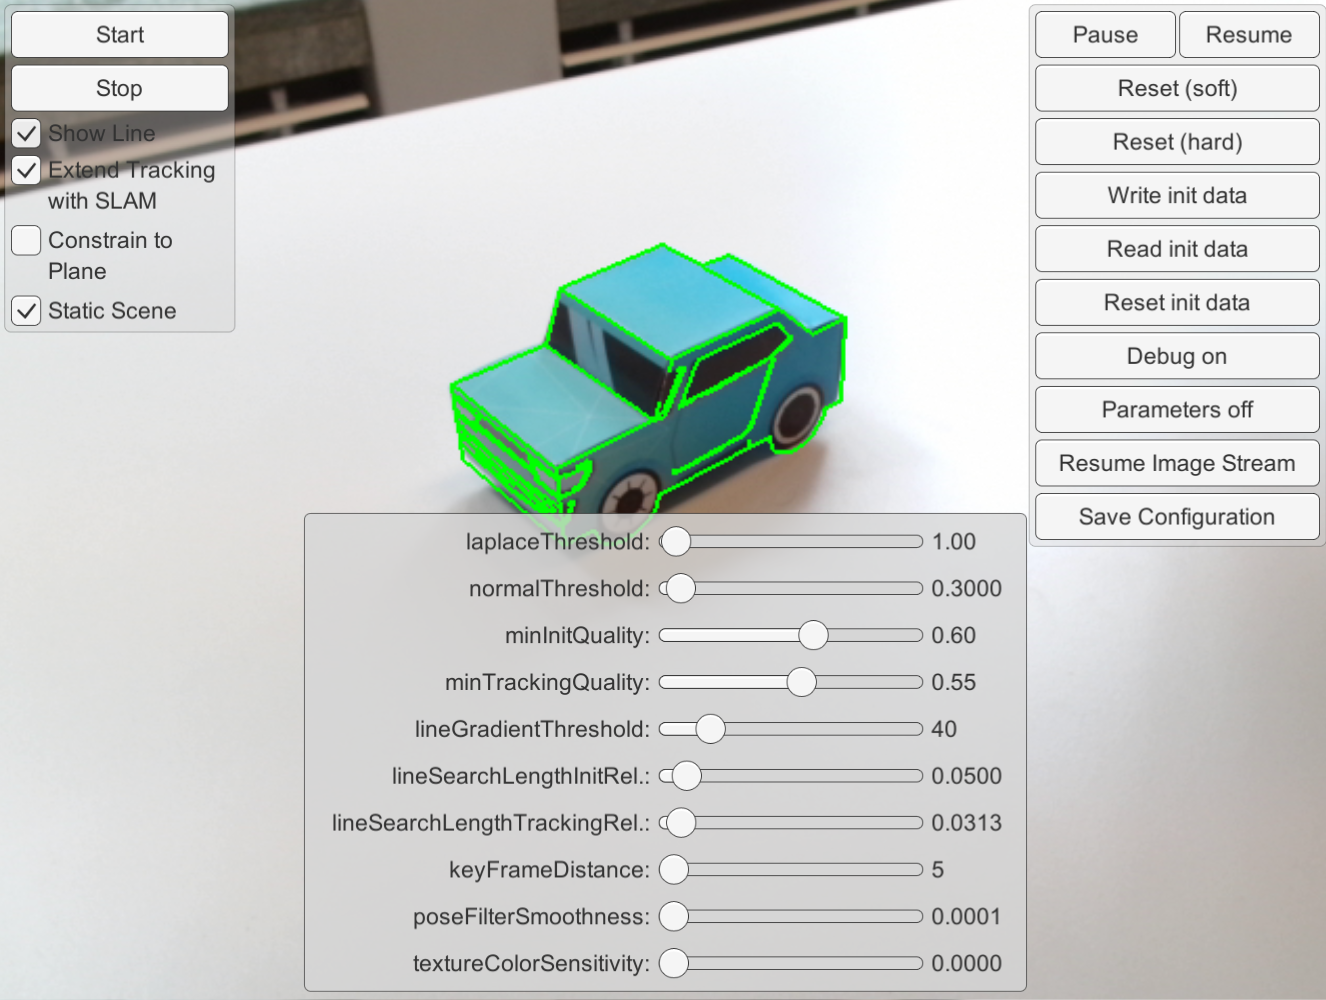The width and height of the screenshot is (1326, 1000).
Task: Click Reset init data button
Action: 1177,303
